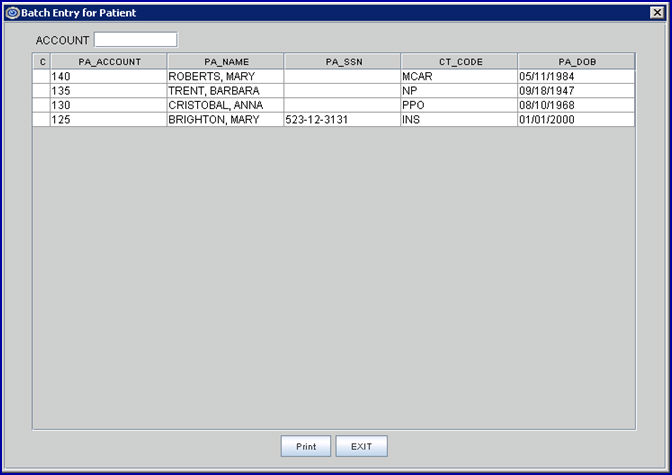Image resolution: width=672 pixels, height=475 pixels.
Task: Select account 140 cell
Action: click(109, 76)
